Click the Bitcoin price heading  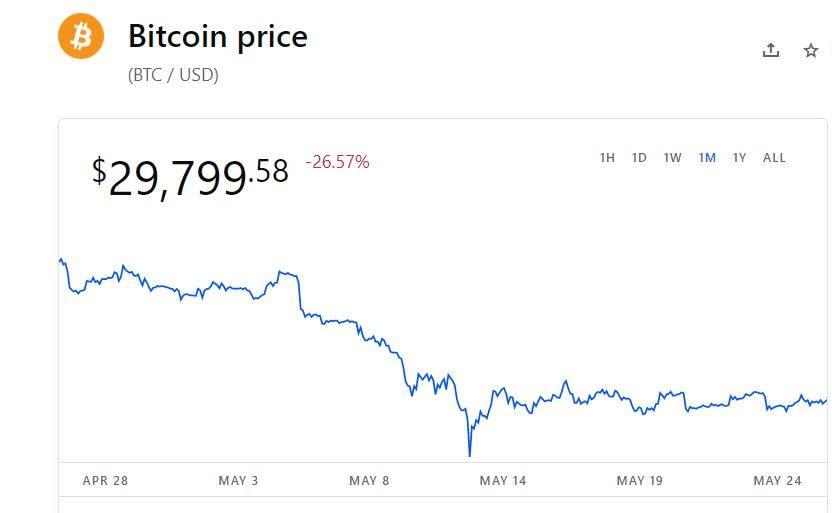tap(217, 37)
